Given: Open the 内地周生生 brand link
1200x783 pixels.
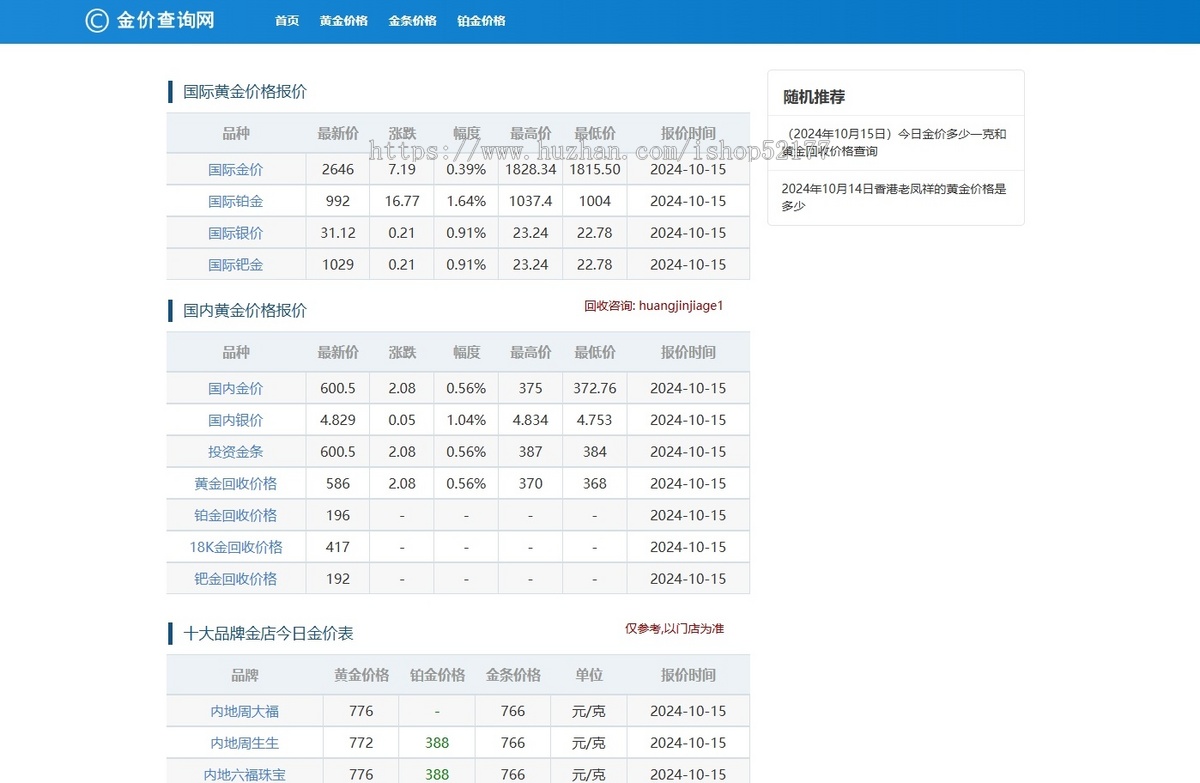Looking at the screenshot, I should coord(245,743).
